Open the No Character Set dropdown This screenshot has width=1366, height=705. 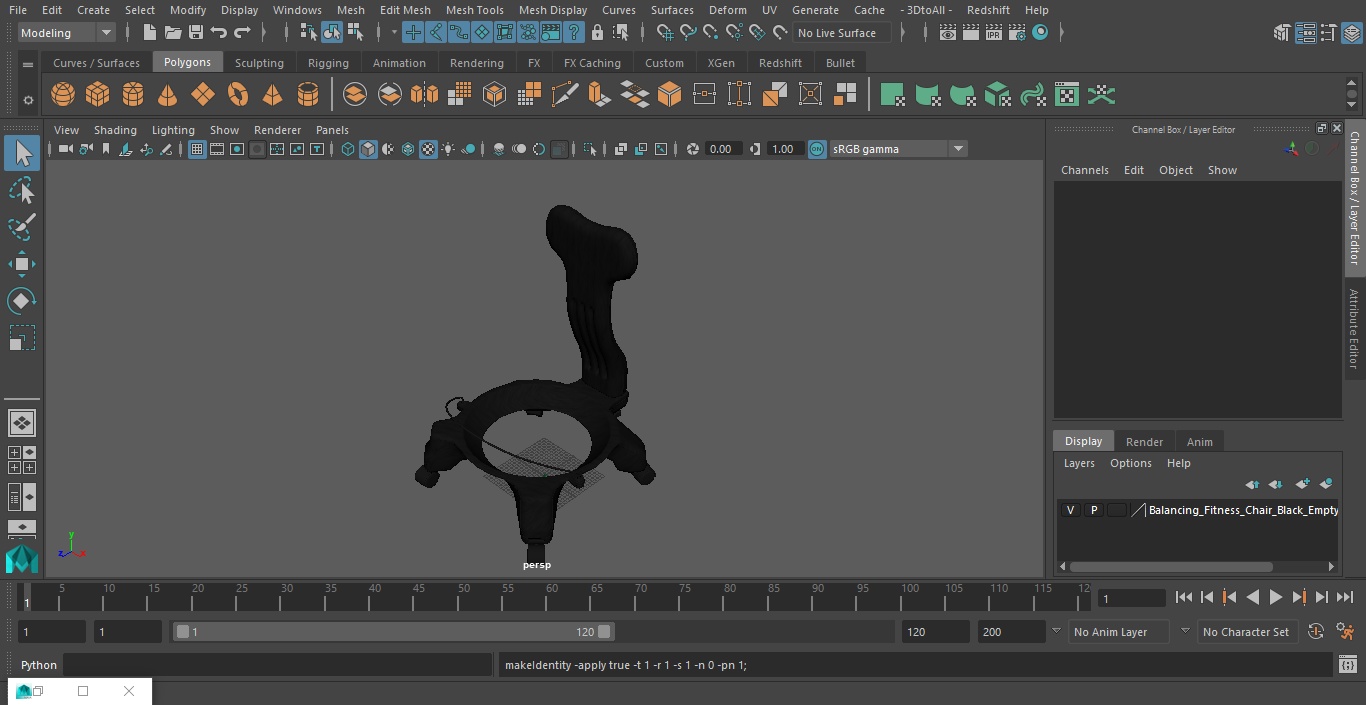tap(1246, 632)
